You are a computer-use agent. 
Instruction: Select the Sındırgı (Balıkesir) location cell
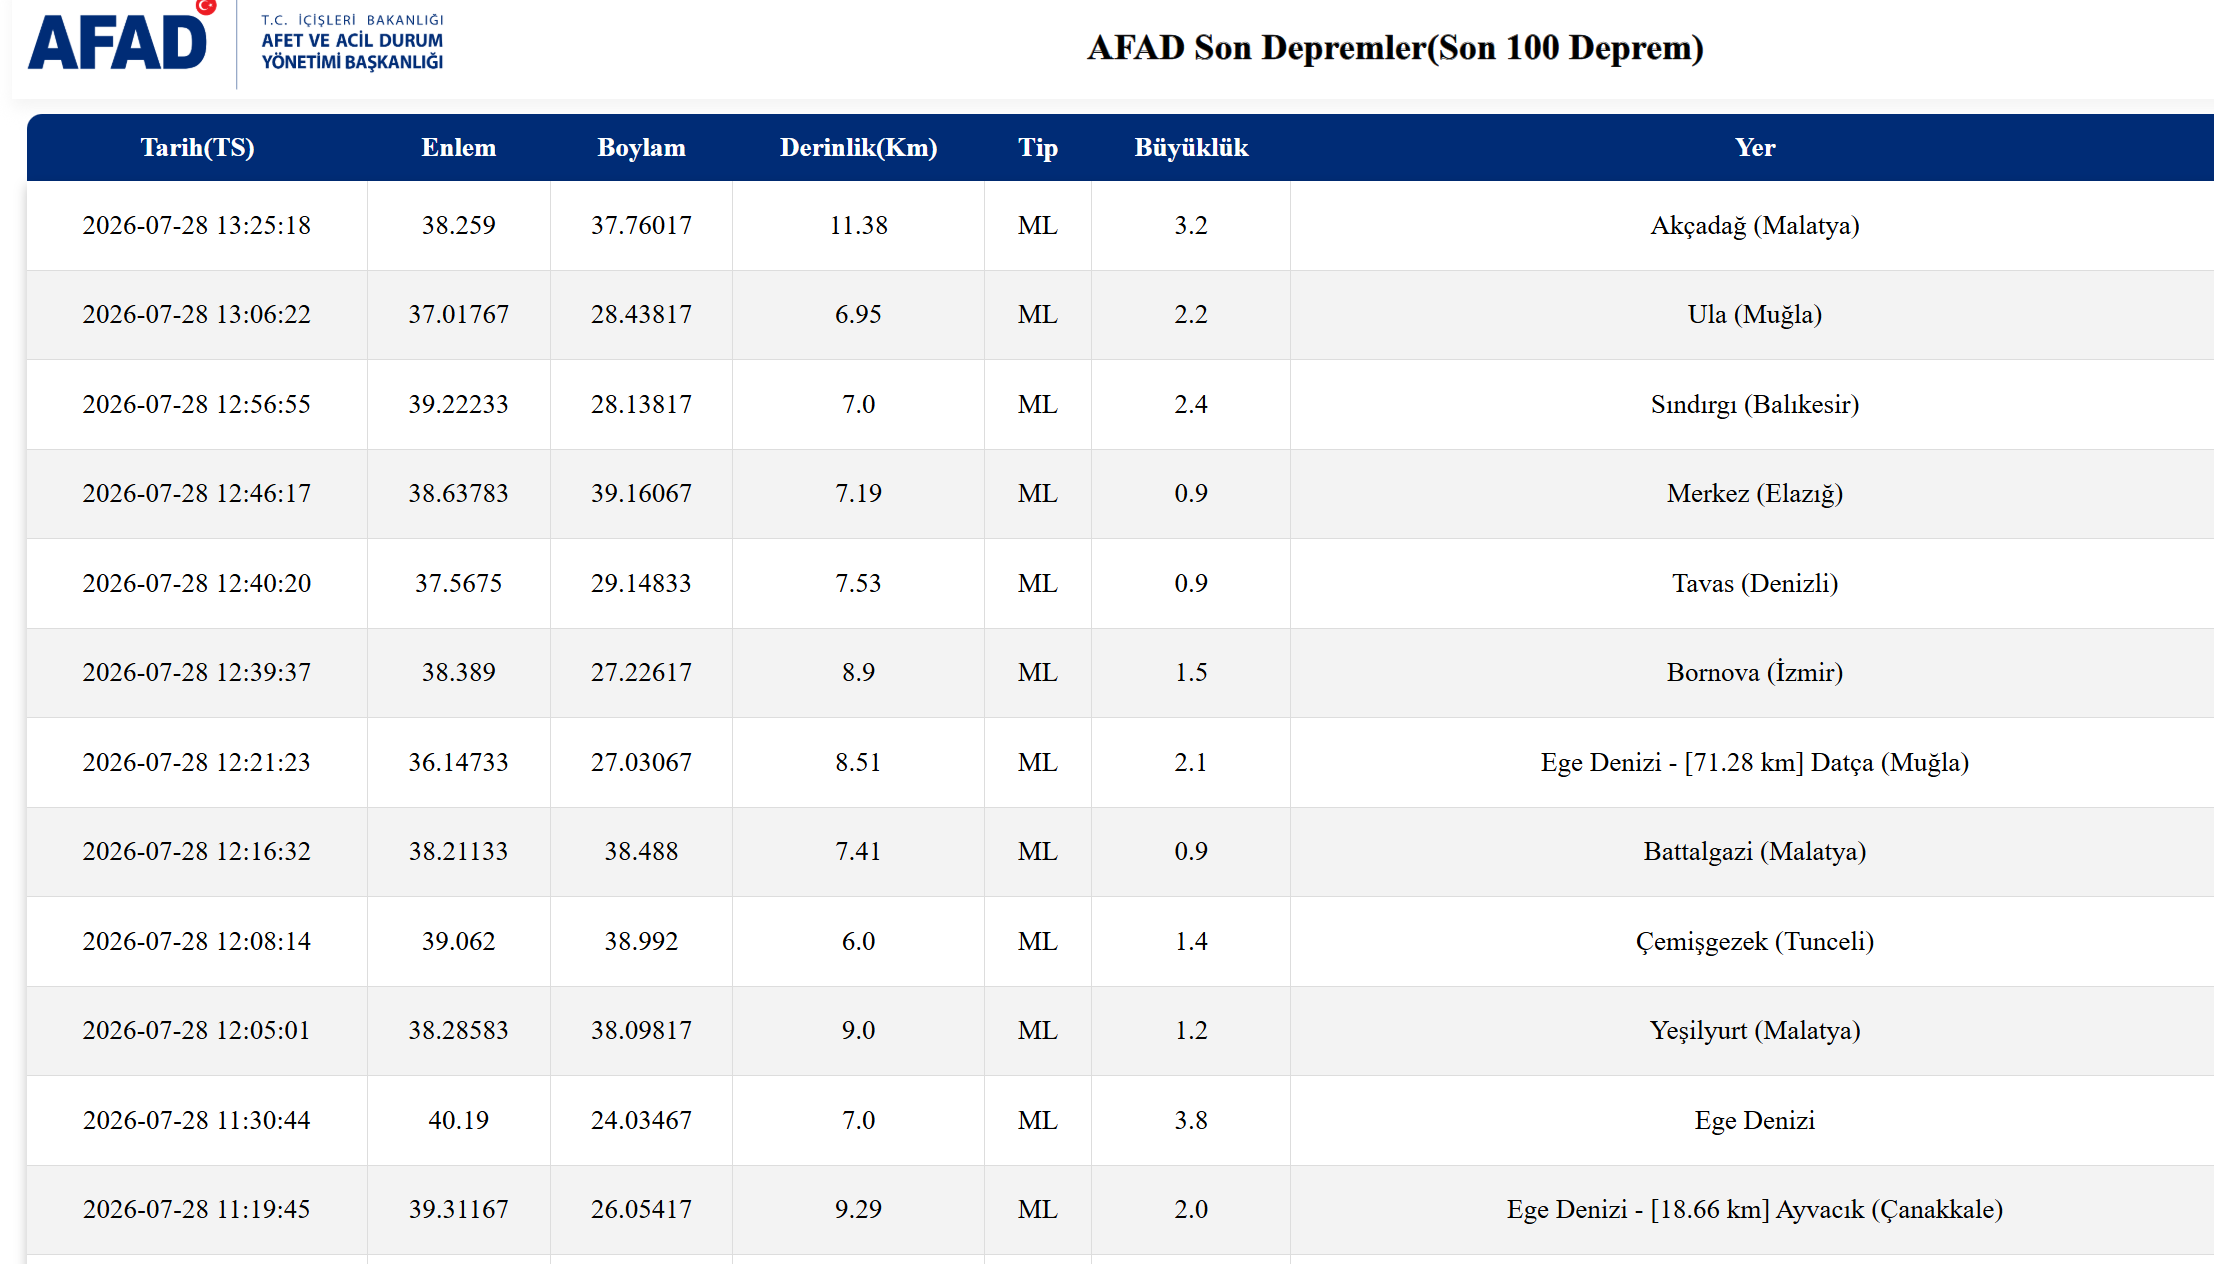[x=1754, y=404]
